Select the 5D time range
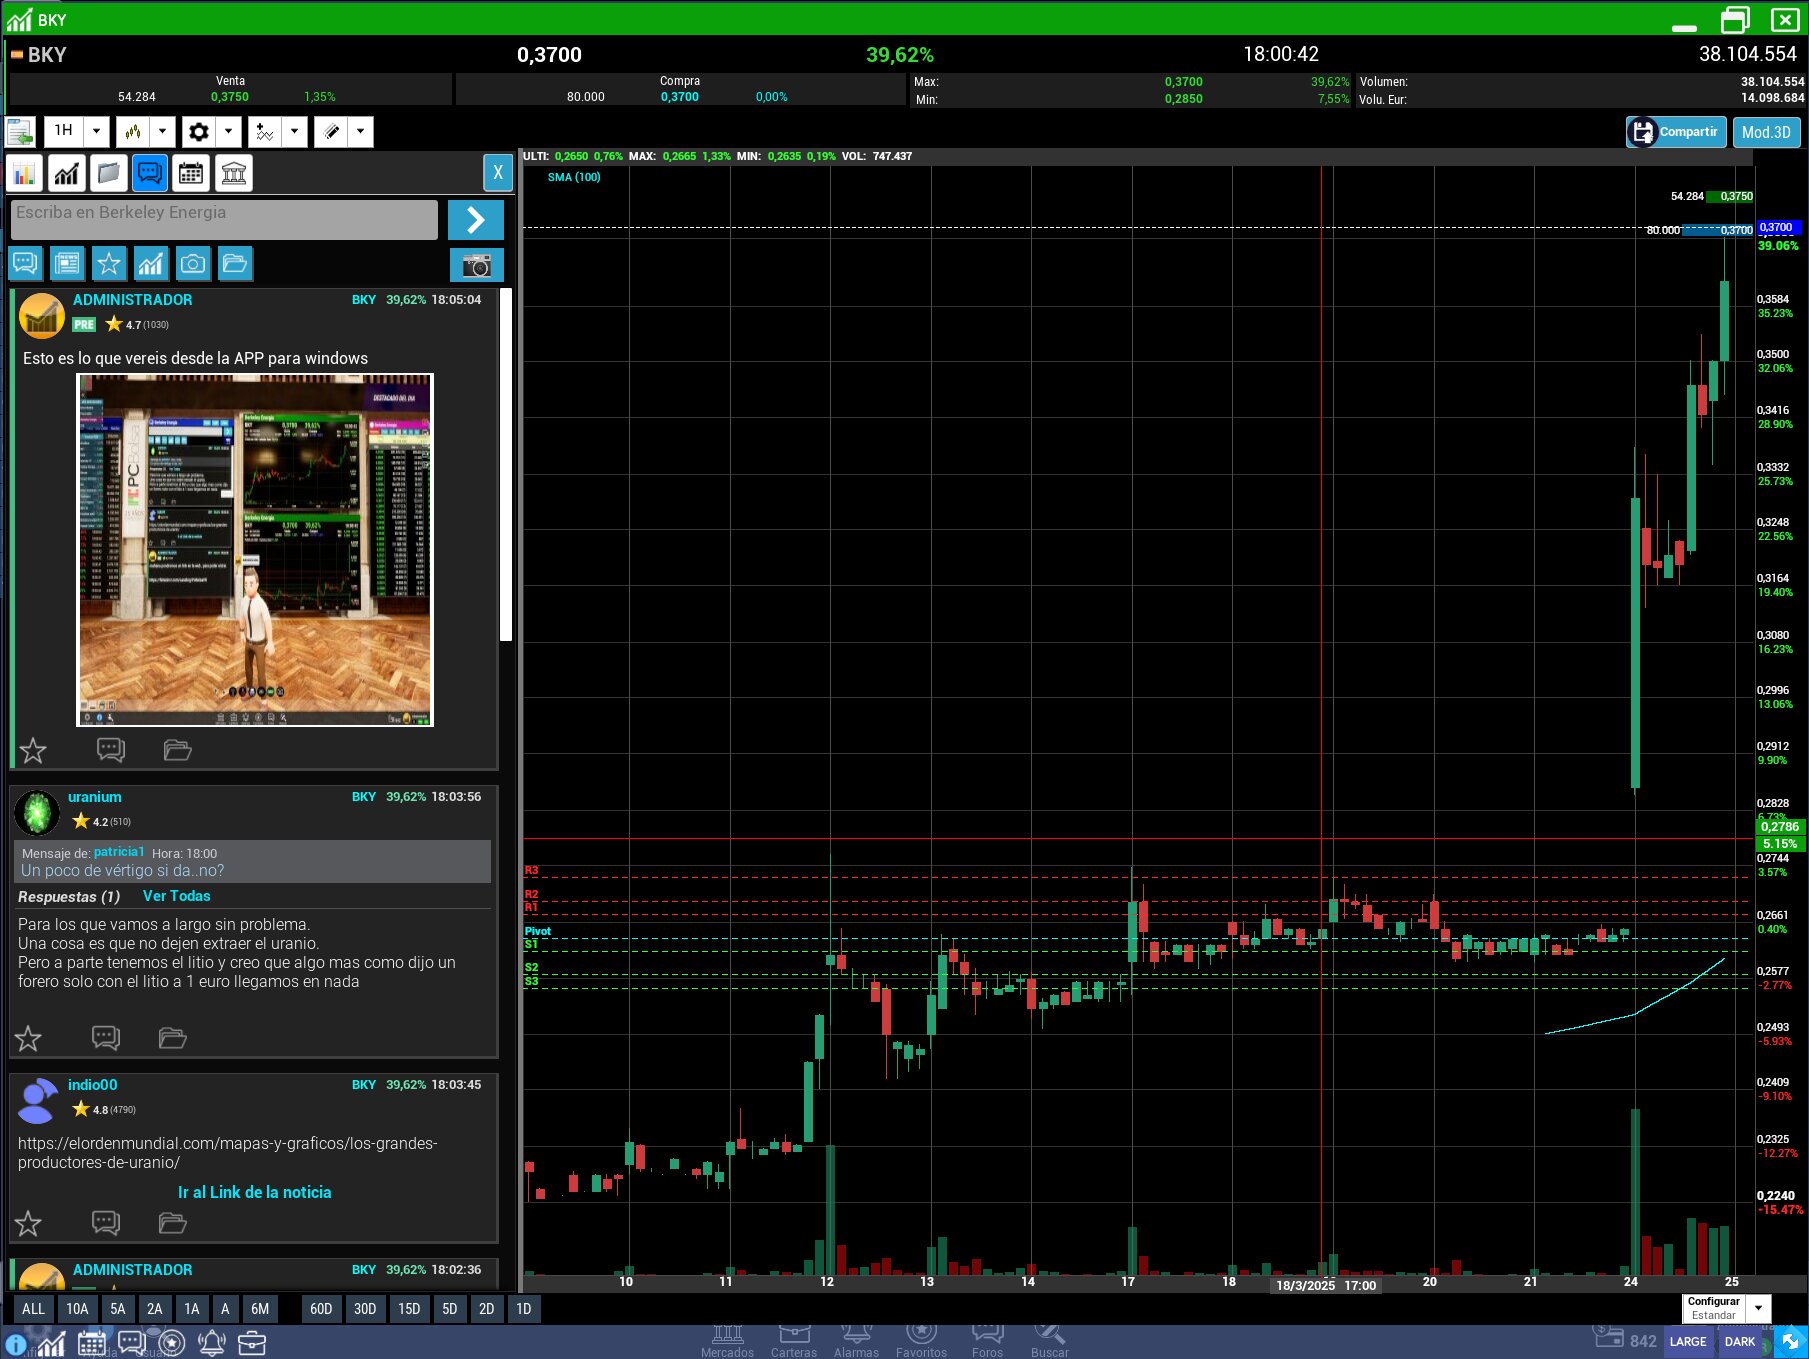 pyautogui.click(x=450, y=1309)
